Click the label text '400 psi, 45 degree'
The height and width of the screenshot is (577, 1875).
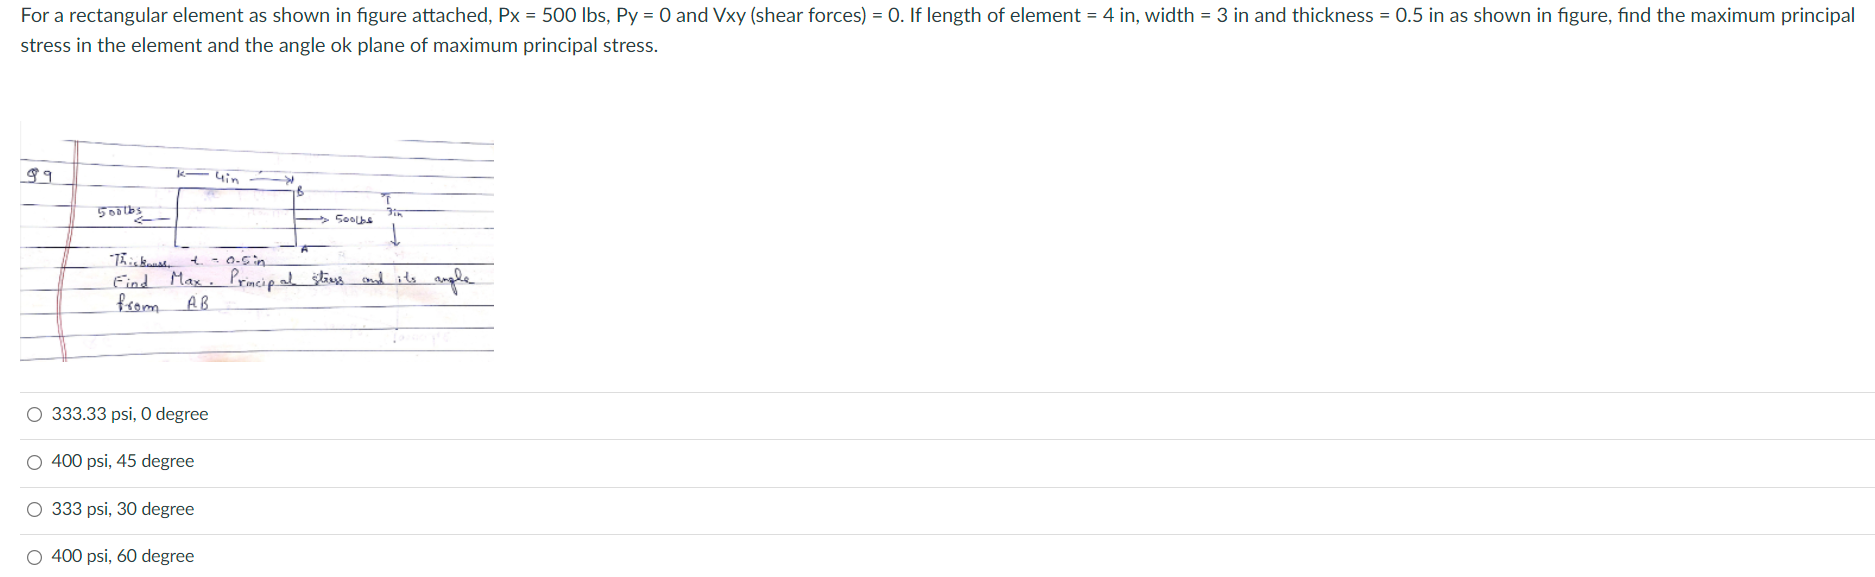[x=122, y=461]
